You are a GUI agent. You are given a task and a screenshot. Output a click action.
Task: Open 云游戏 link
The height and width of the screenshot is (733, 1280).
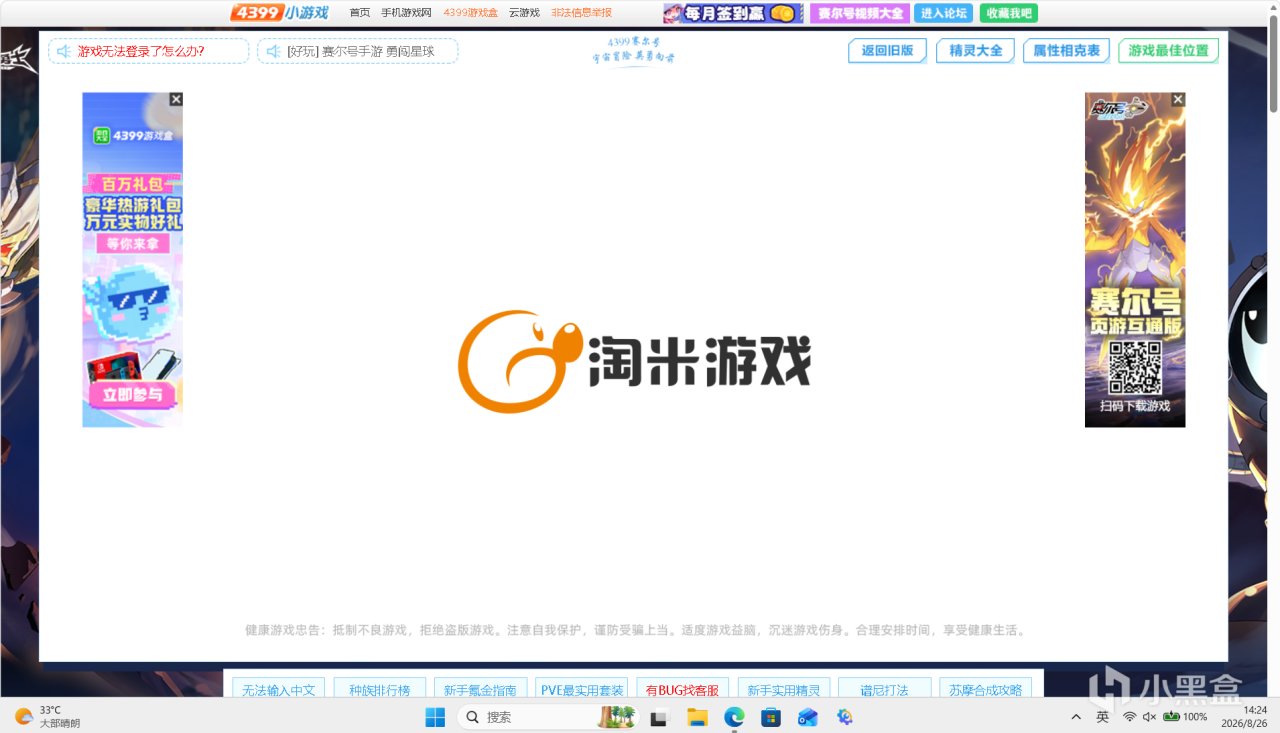(x=524, y=13)
